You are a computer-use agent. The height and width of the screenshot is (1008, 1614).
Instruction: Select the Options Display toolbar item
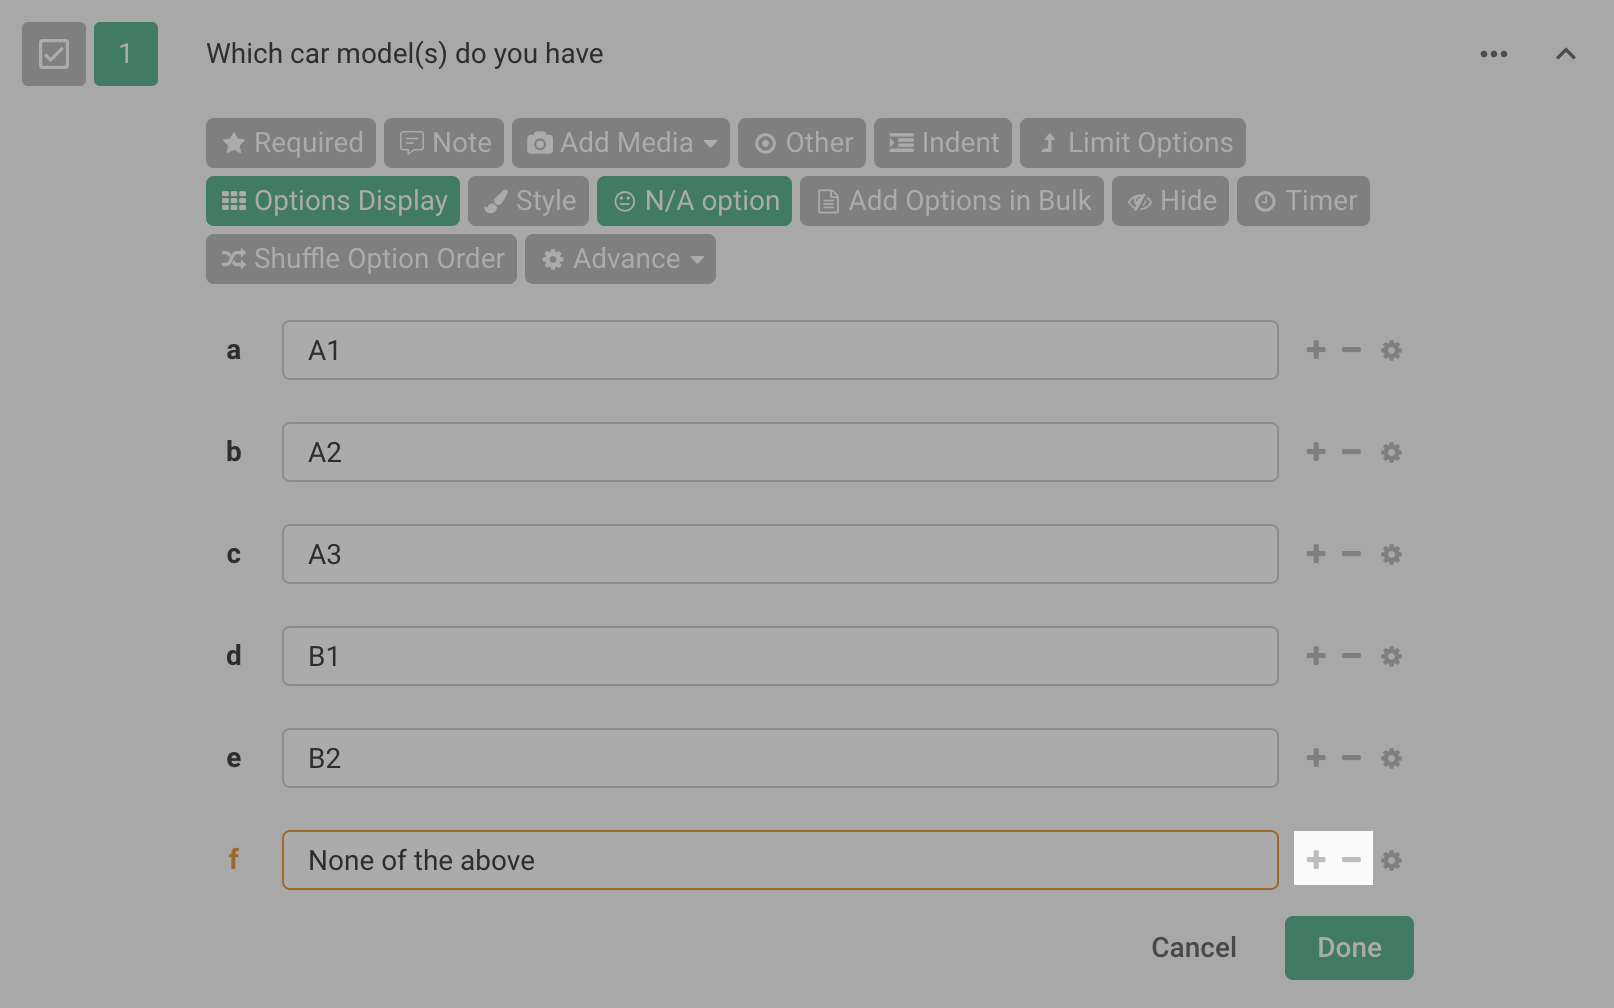pyautogui.click(x=333, y=201)
